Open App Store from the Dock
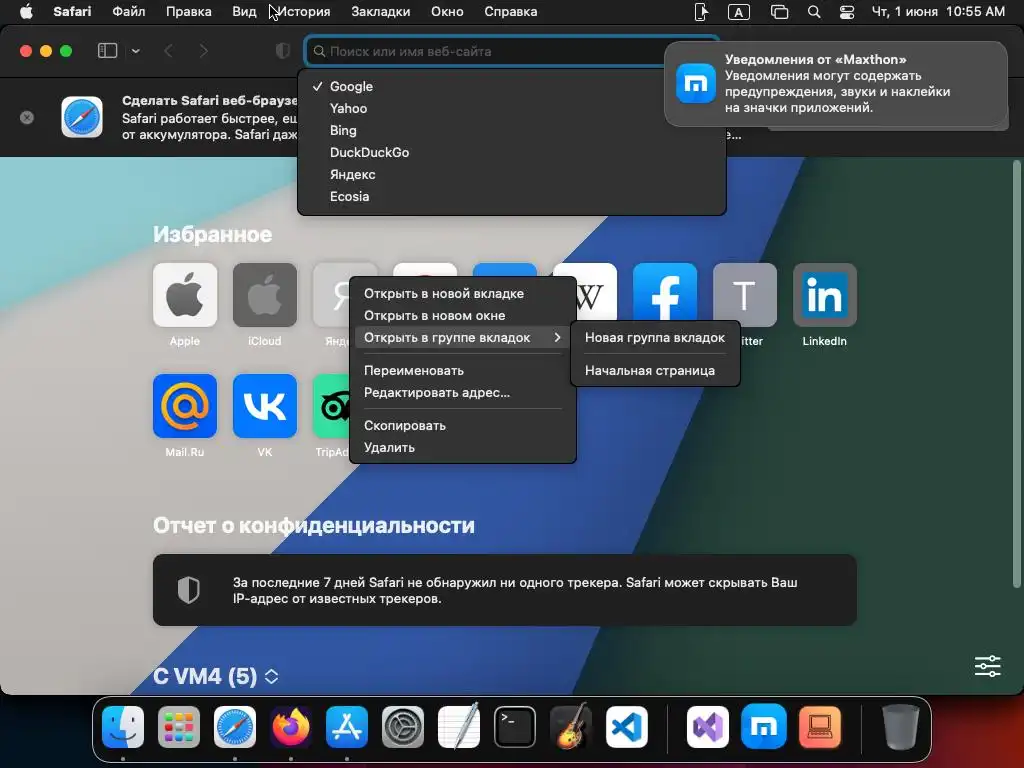The width and height of the screenshot is (1024, 768). click(x=347, y=727)
